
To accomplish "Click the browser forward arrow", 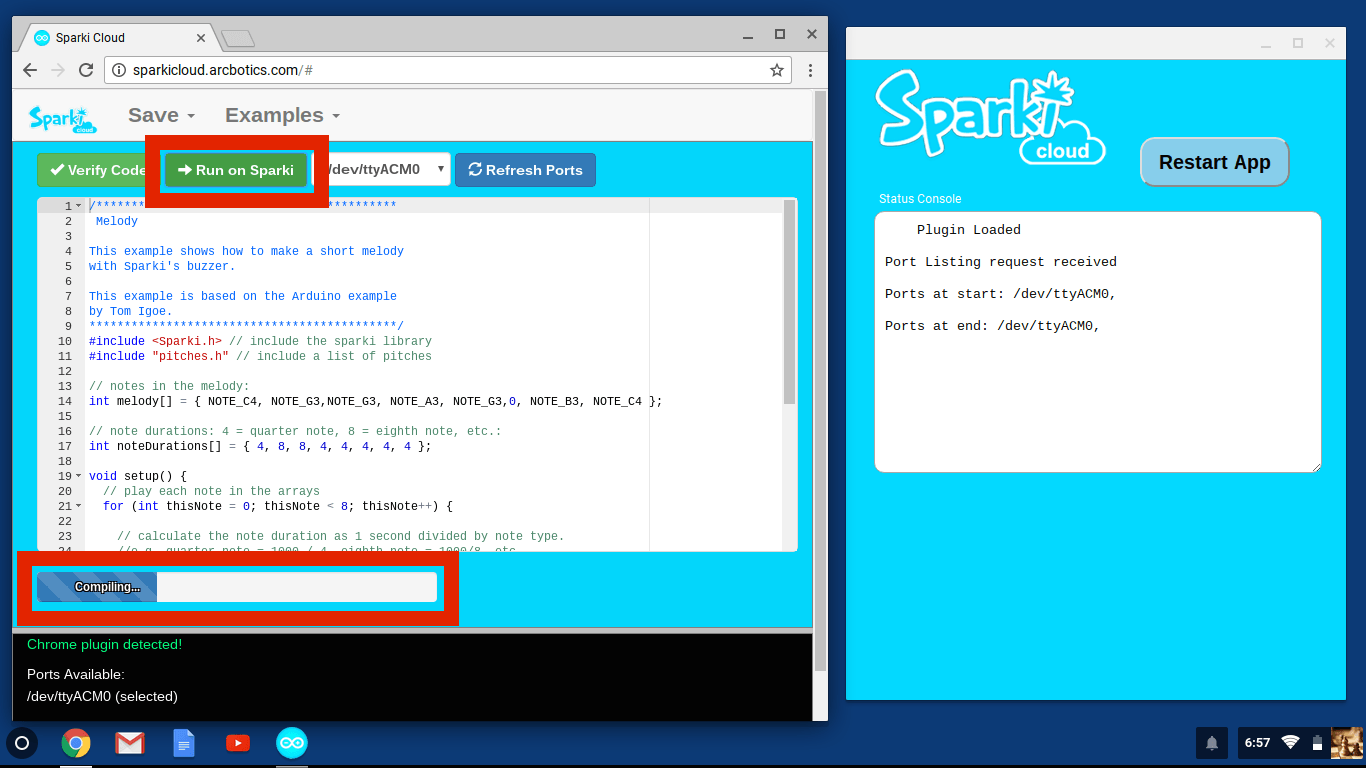I will 58,70.
